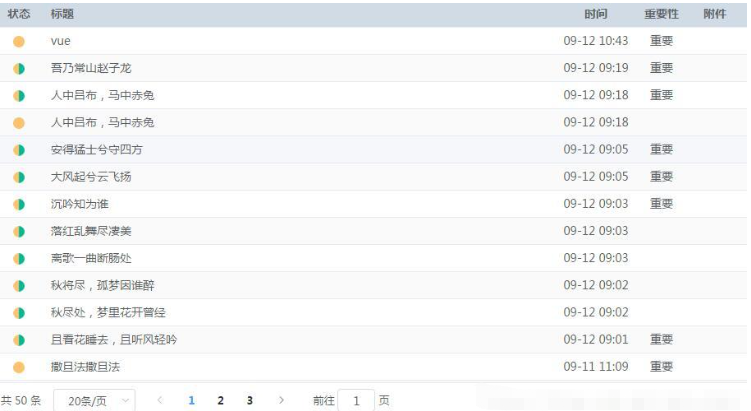Click the 重要性 column header

[x=661, y=14]
